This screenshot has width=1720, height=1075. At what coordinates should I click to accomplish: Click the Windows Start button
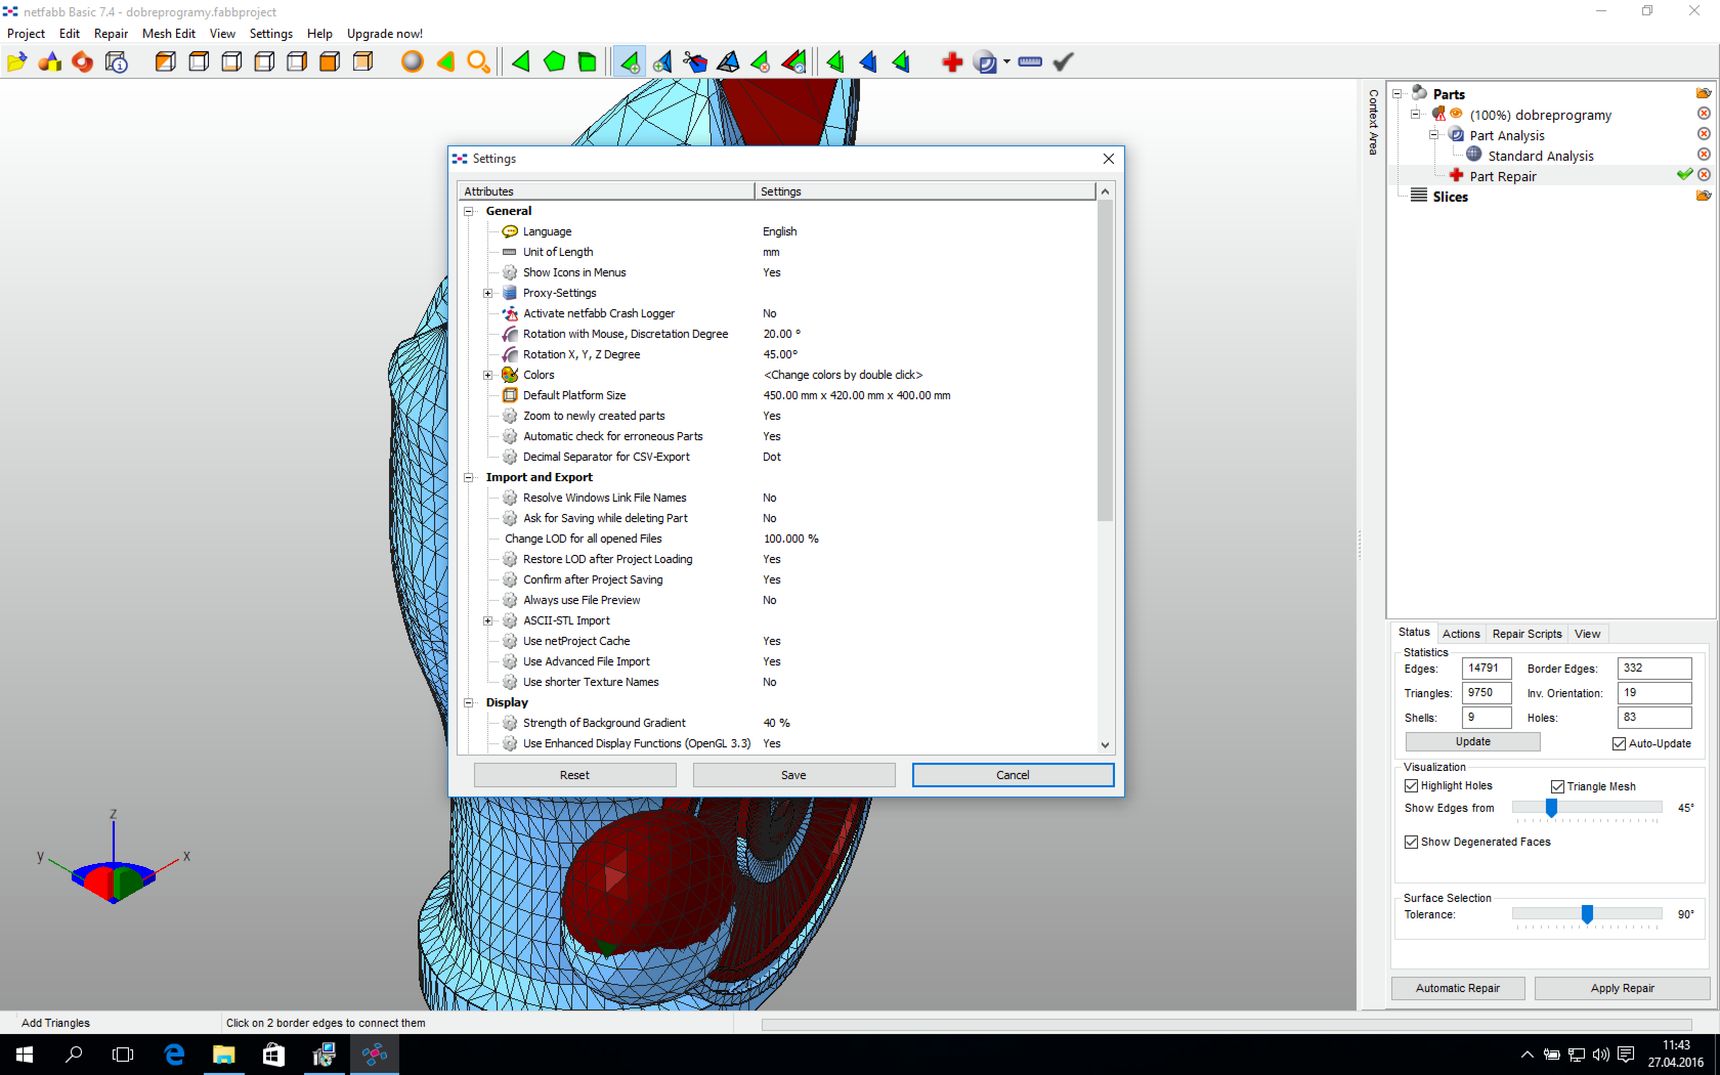coord(24,1054)
